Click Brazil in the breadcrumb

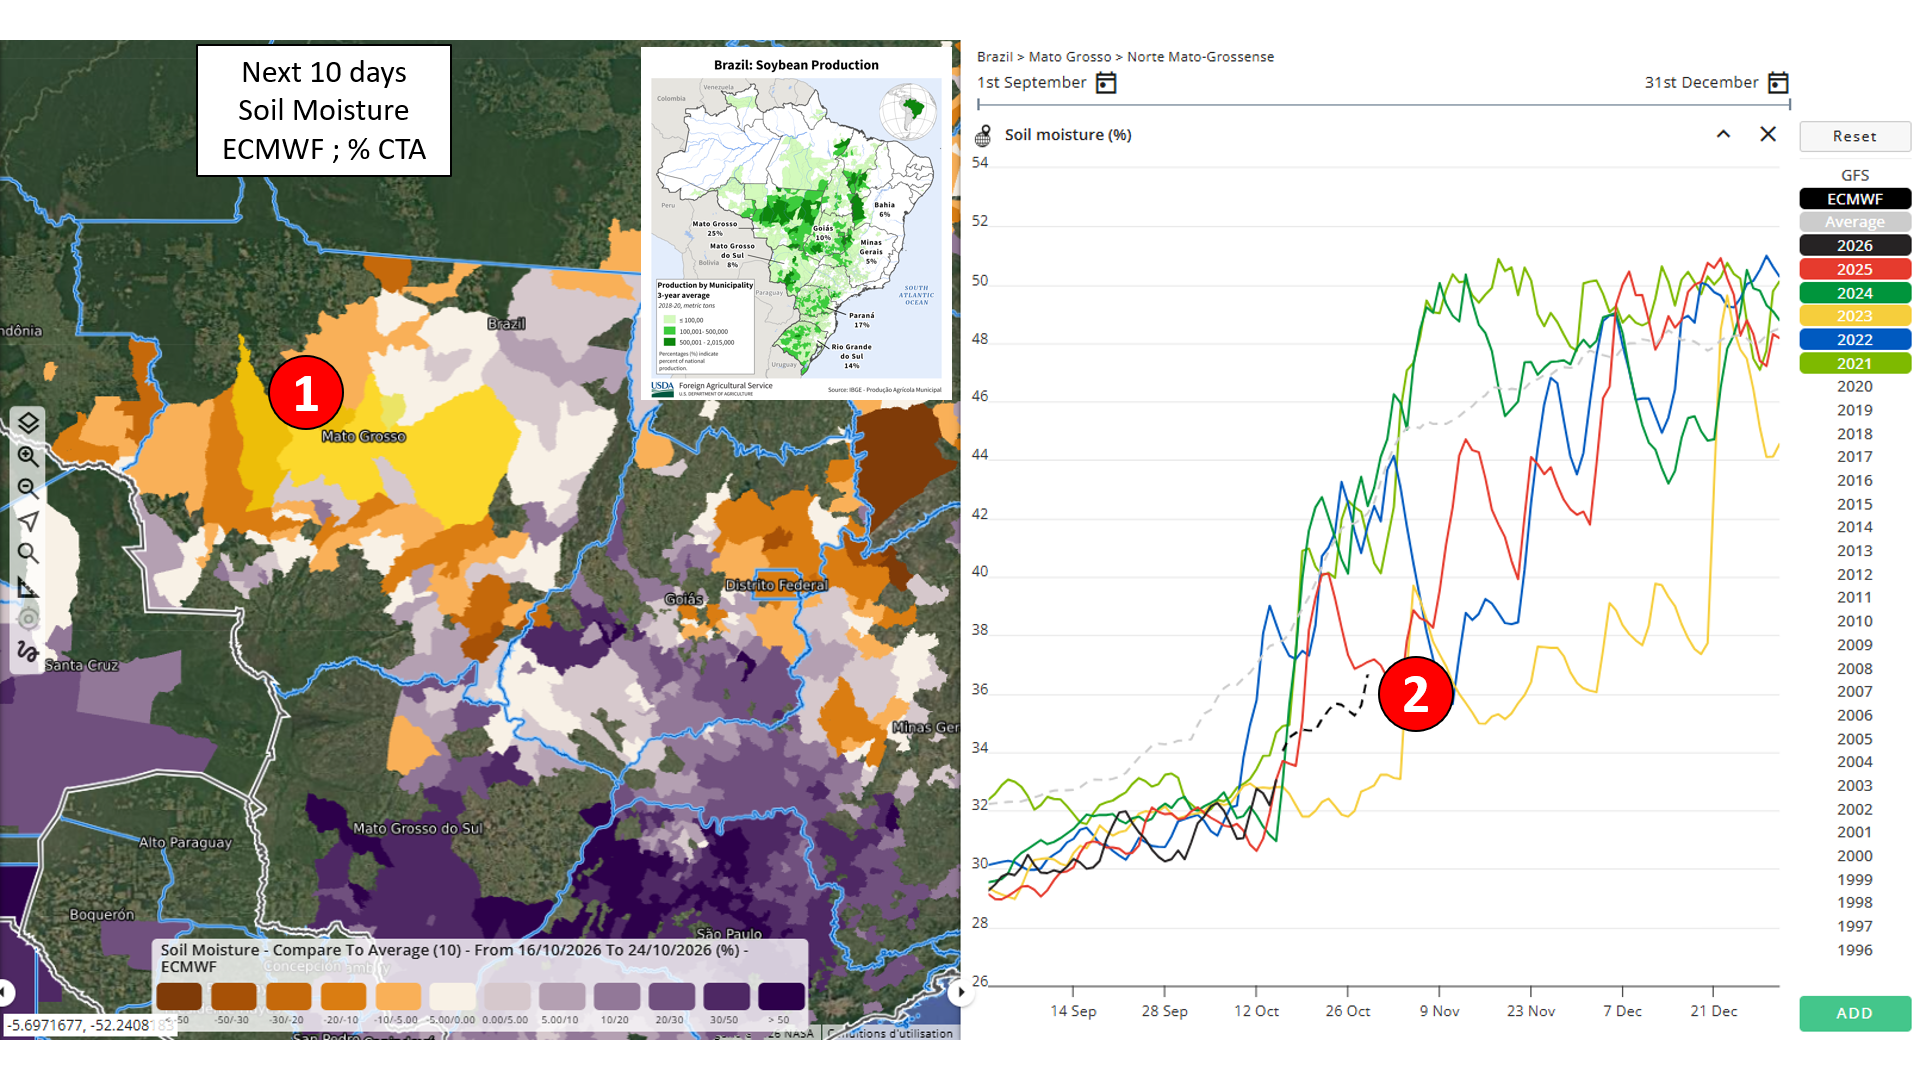995,57
